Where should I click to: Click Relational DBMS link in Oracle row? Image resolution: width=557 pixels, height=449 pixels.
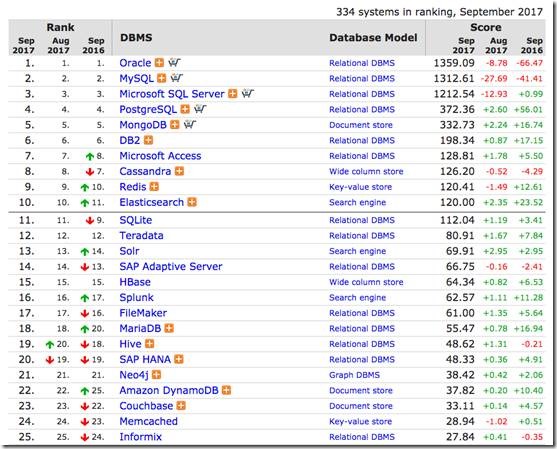(362, 63)
